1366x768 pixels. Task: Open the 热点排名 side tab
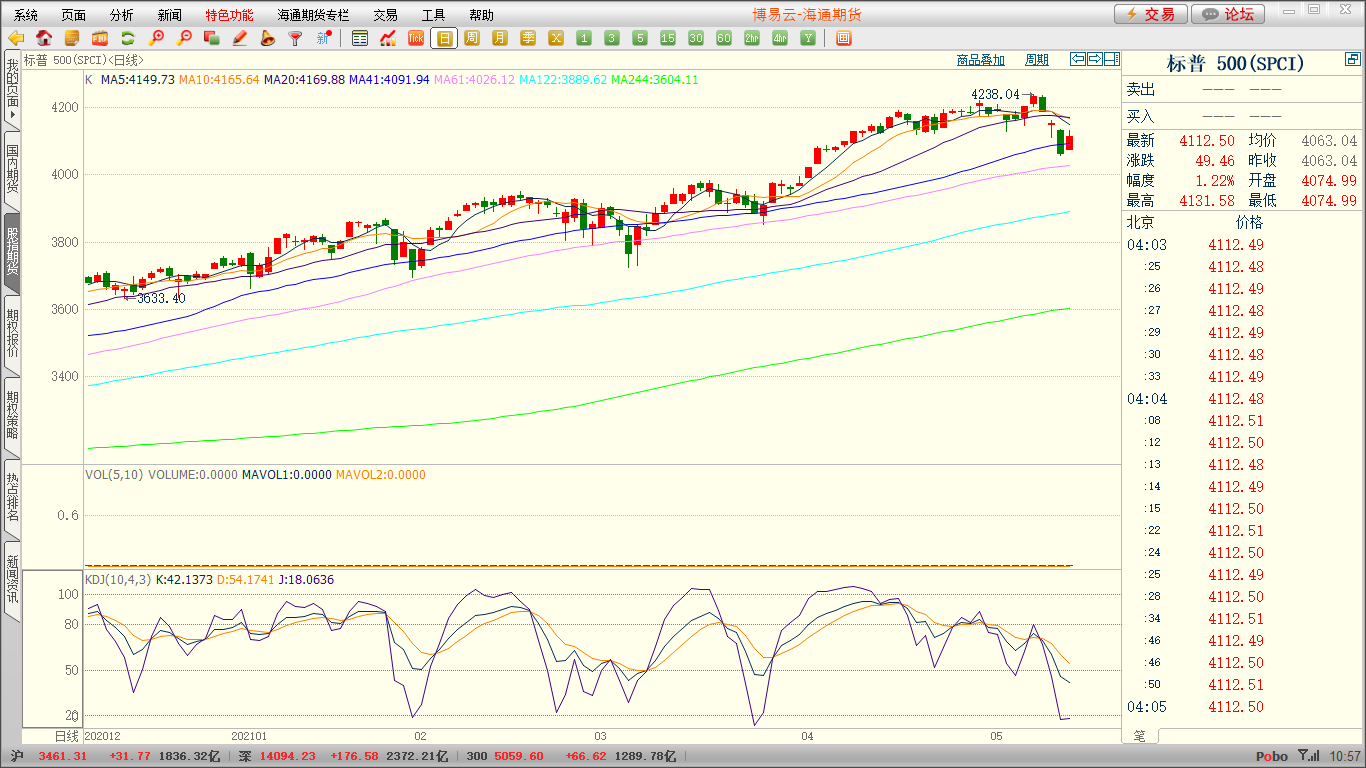coord(12,498)
